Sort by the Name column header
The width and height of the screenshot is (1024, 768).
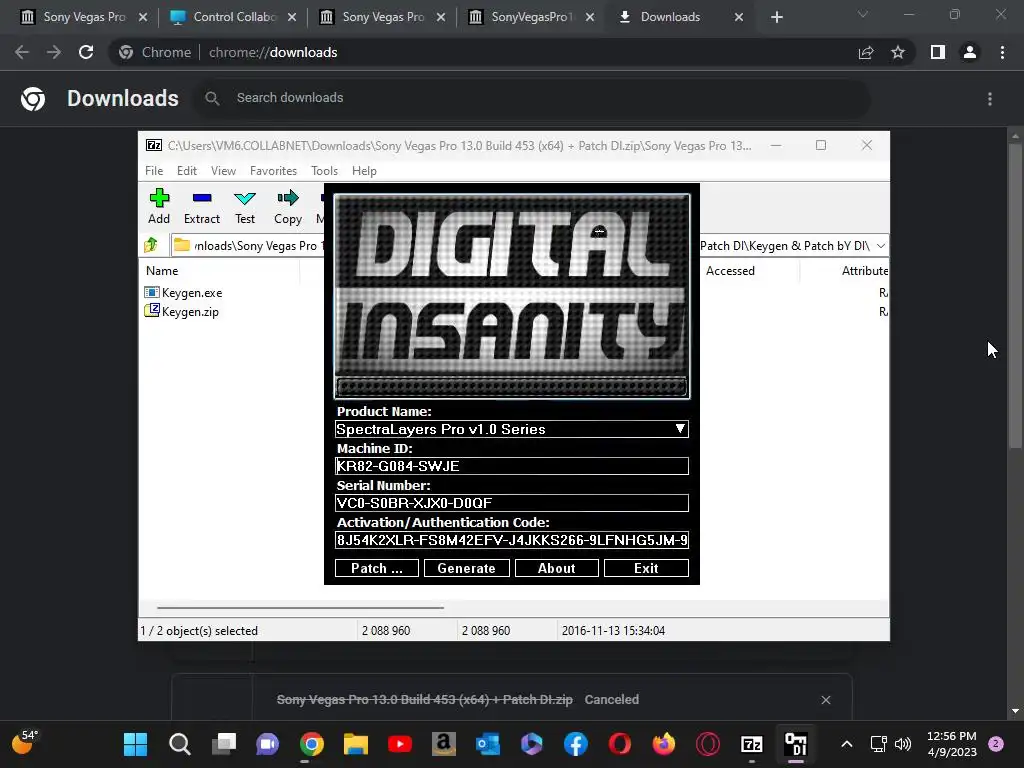pos(219,270)
